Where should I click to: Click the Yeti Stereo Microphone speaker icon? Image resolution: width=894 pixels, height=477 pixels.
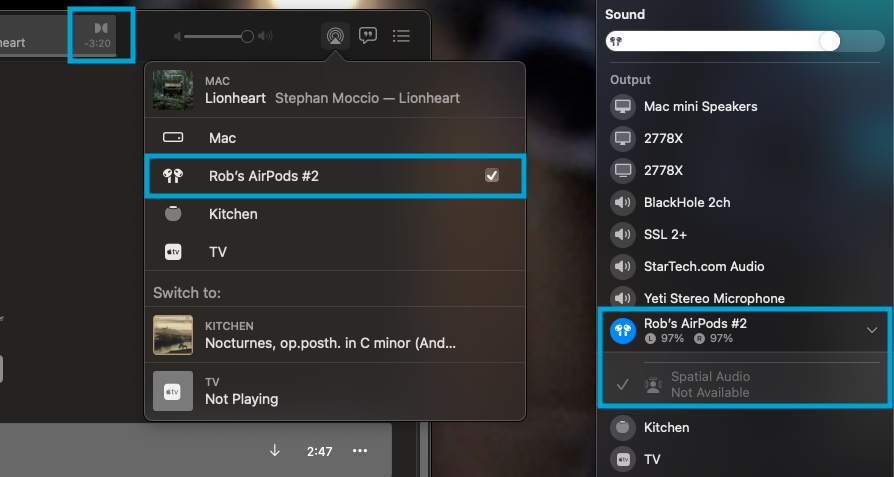[x=623, y=298]
